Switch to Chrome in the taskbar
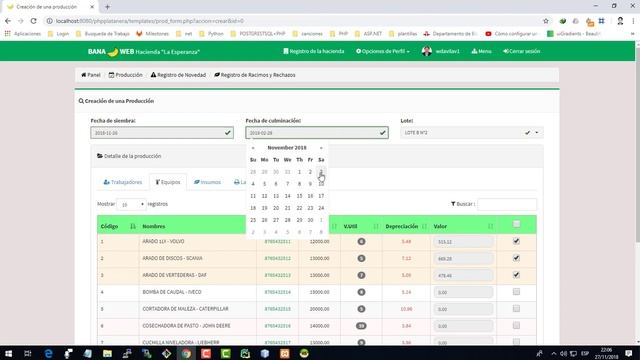The image size is (640, 360). (x=186, y=353)
